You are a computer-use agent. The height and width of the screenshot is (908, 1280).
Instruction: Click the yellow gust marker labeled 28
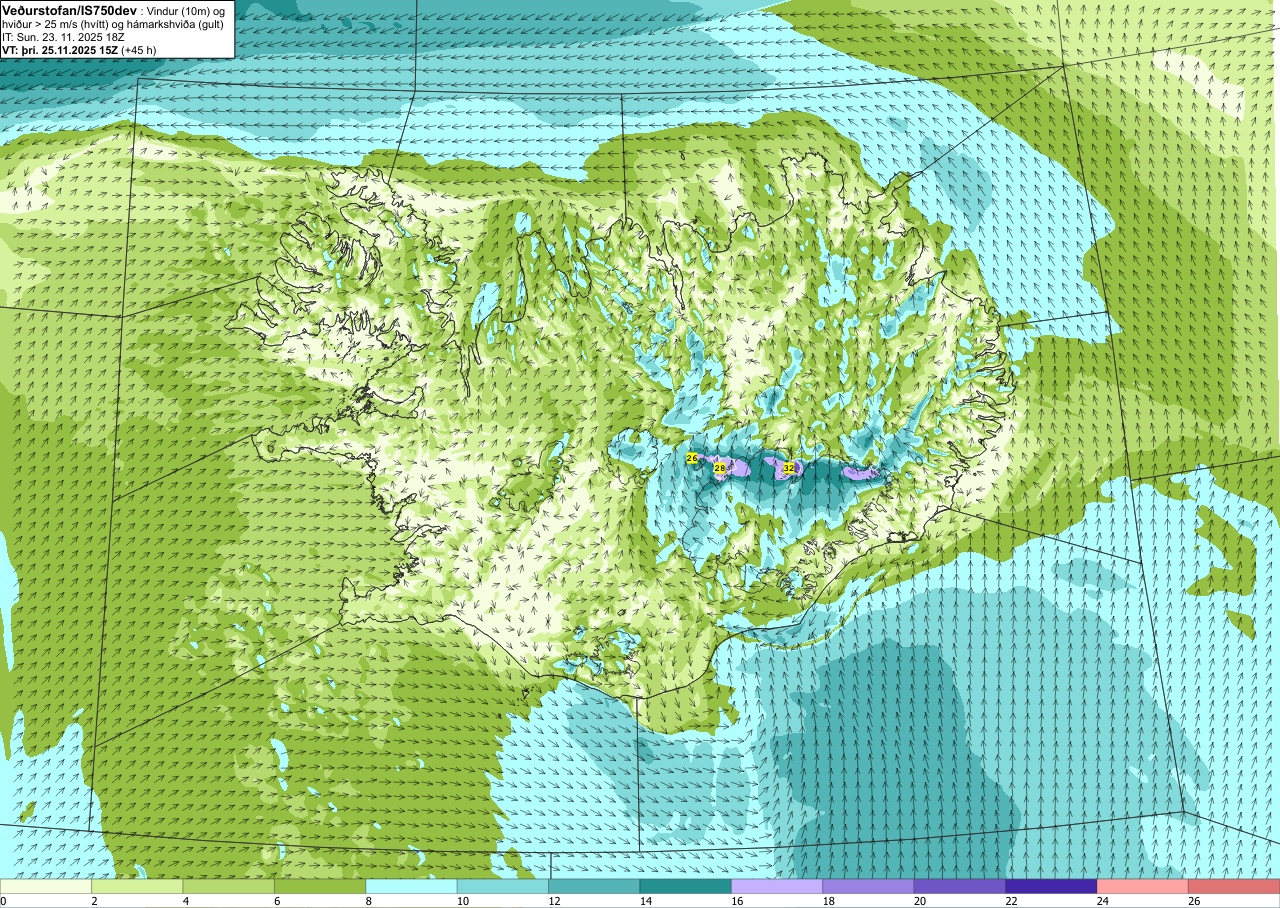click(x=720, y=468)
